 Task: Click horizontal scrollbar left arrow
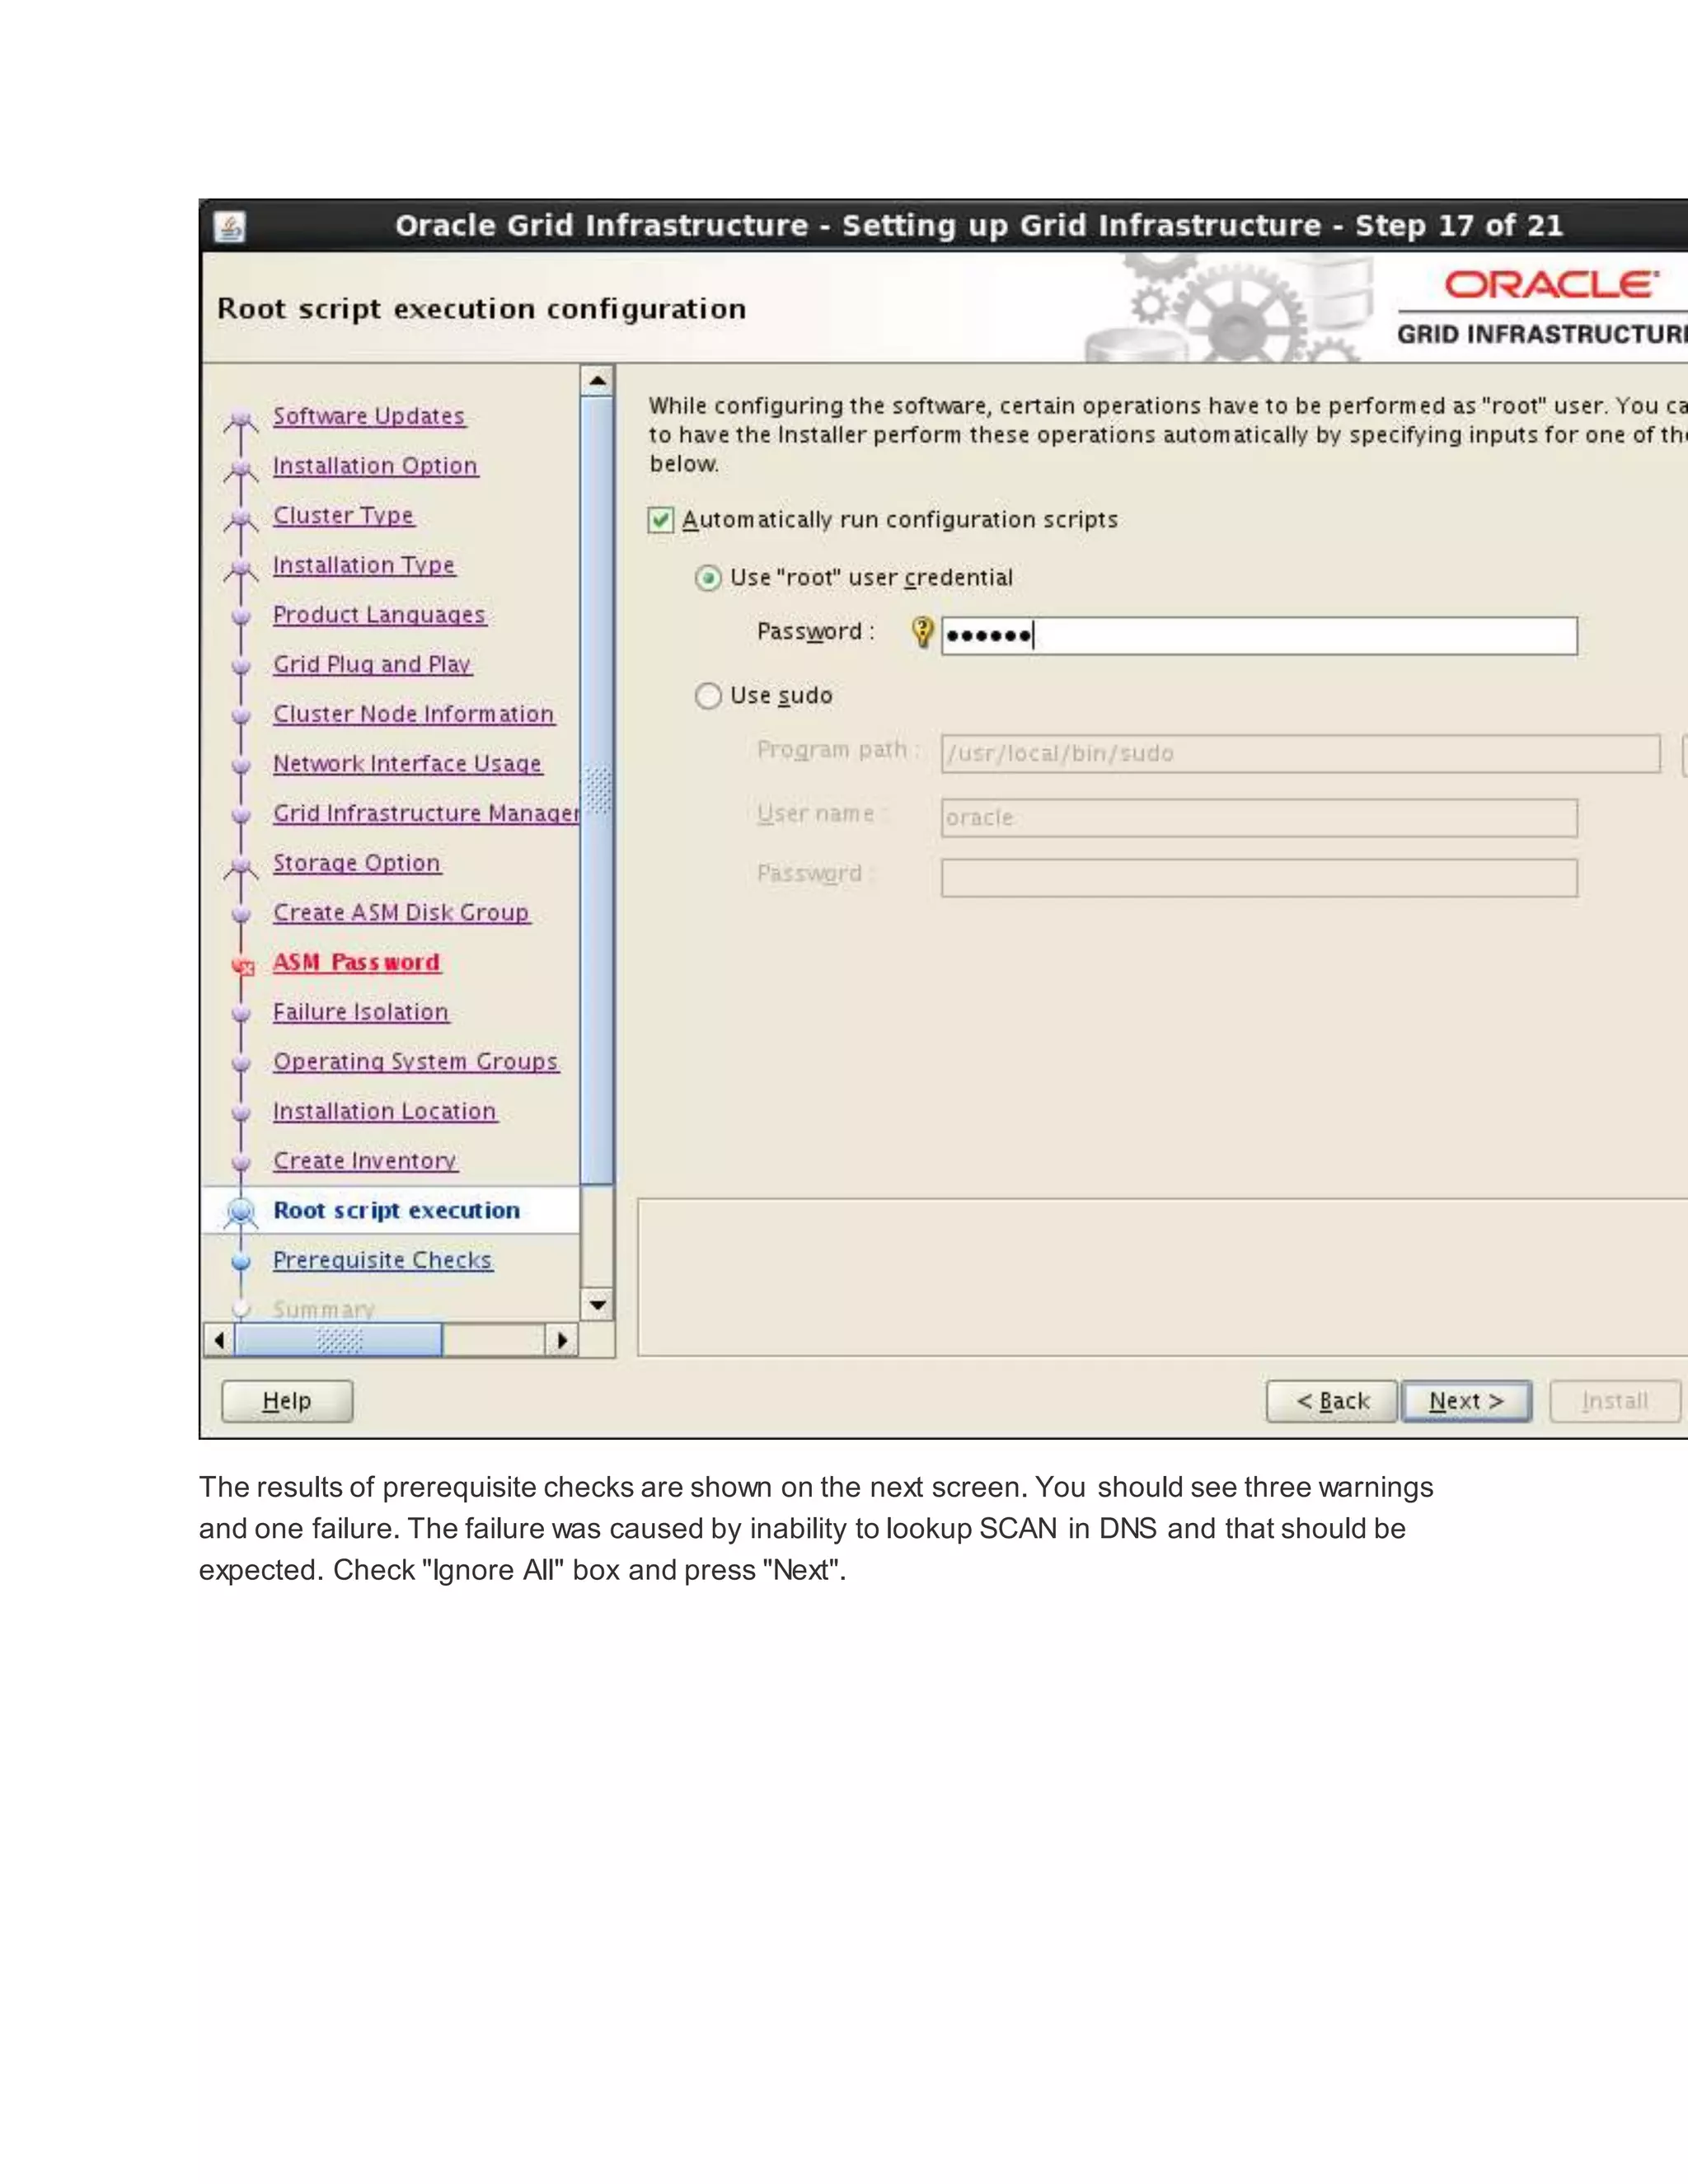[219, 1339]
